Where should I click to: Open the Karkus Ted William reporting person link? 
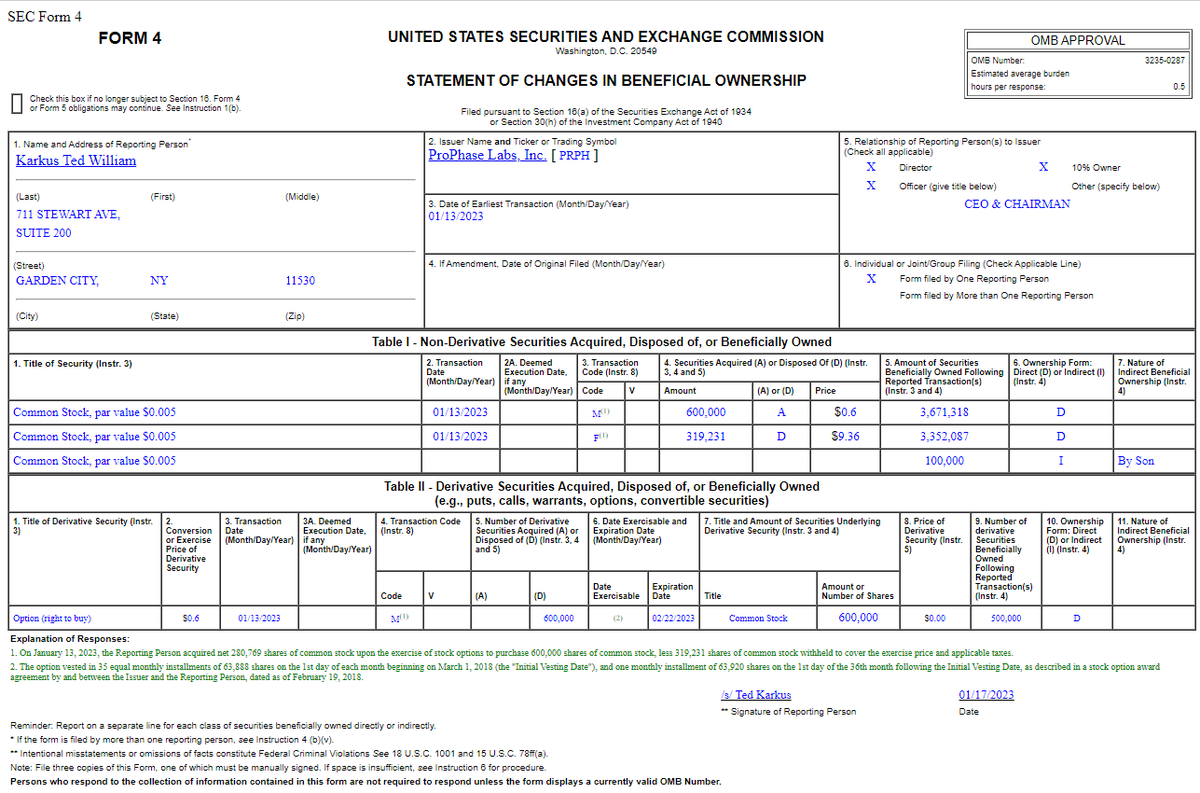(x=75, y=160)
